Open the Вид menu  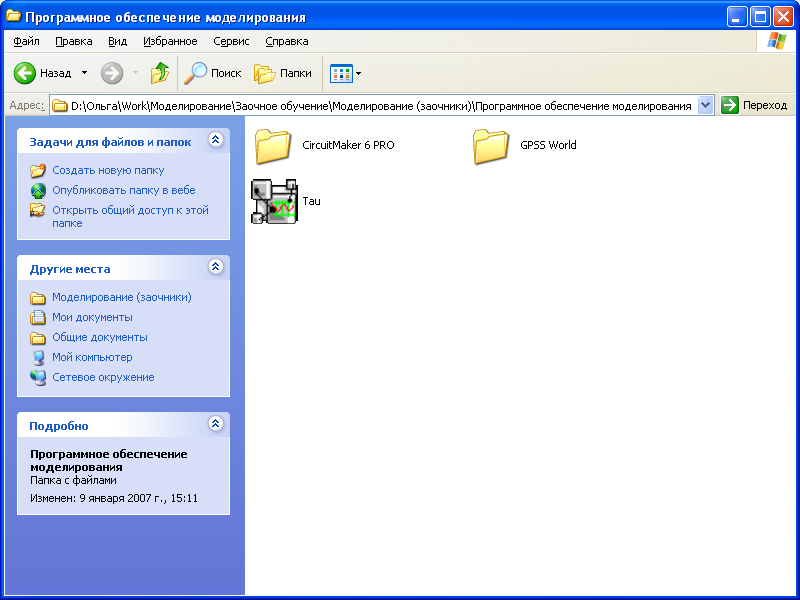(x=117, y=41)
